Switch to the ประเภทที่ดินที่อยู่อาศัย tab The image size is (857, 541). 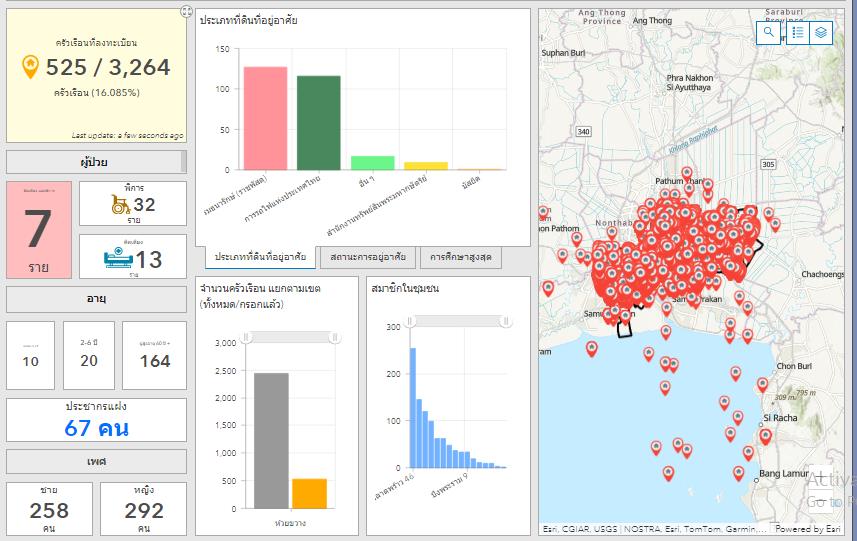click(260, 257)
